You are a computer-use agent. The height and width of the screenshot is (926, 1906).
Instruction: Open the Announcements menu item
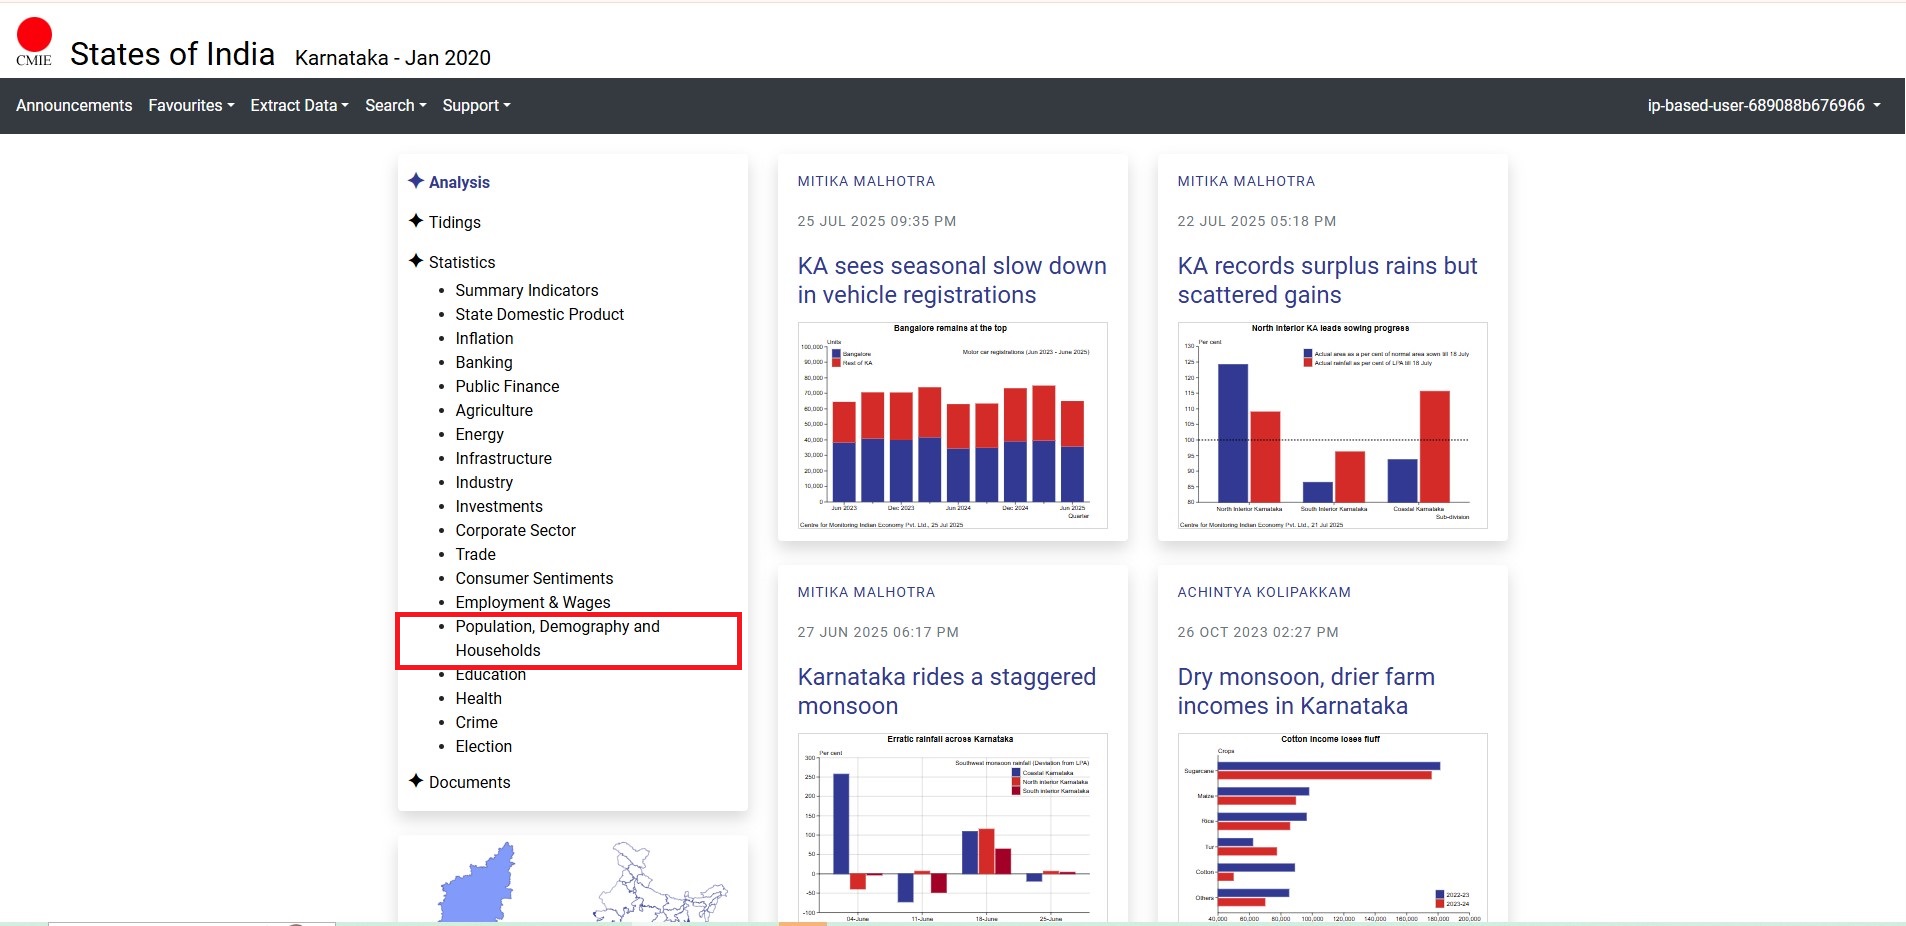(x=74, y=106)
